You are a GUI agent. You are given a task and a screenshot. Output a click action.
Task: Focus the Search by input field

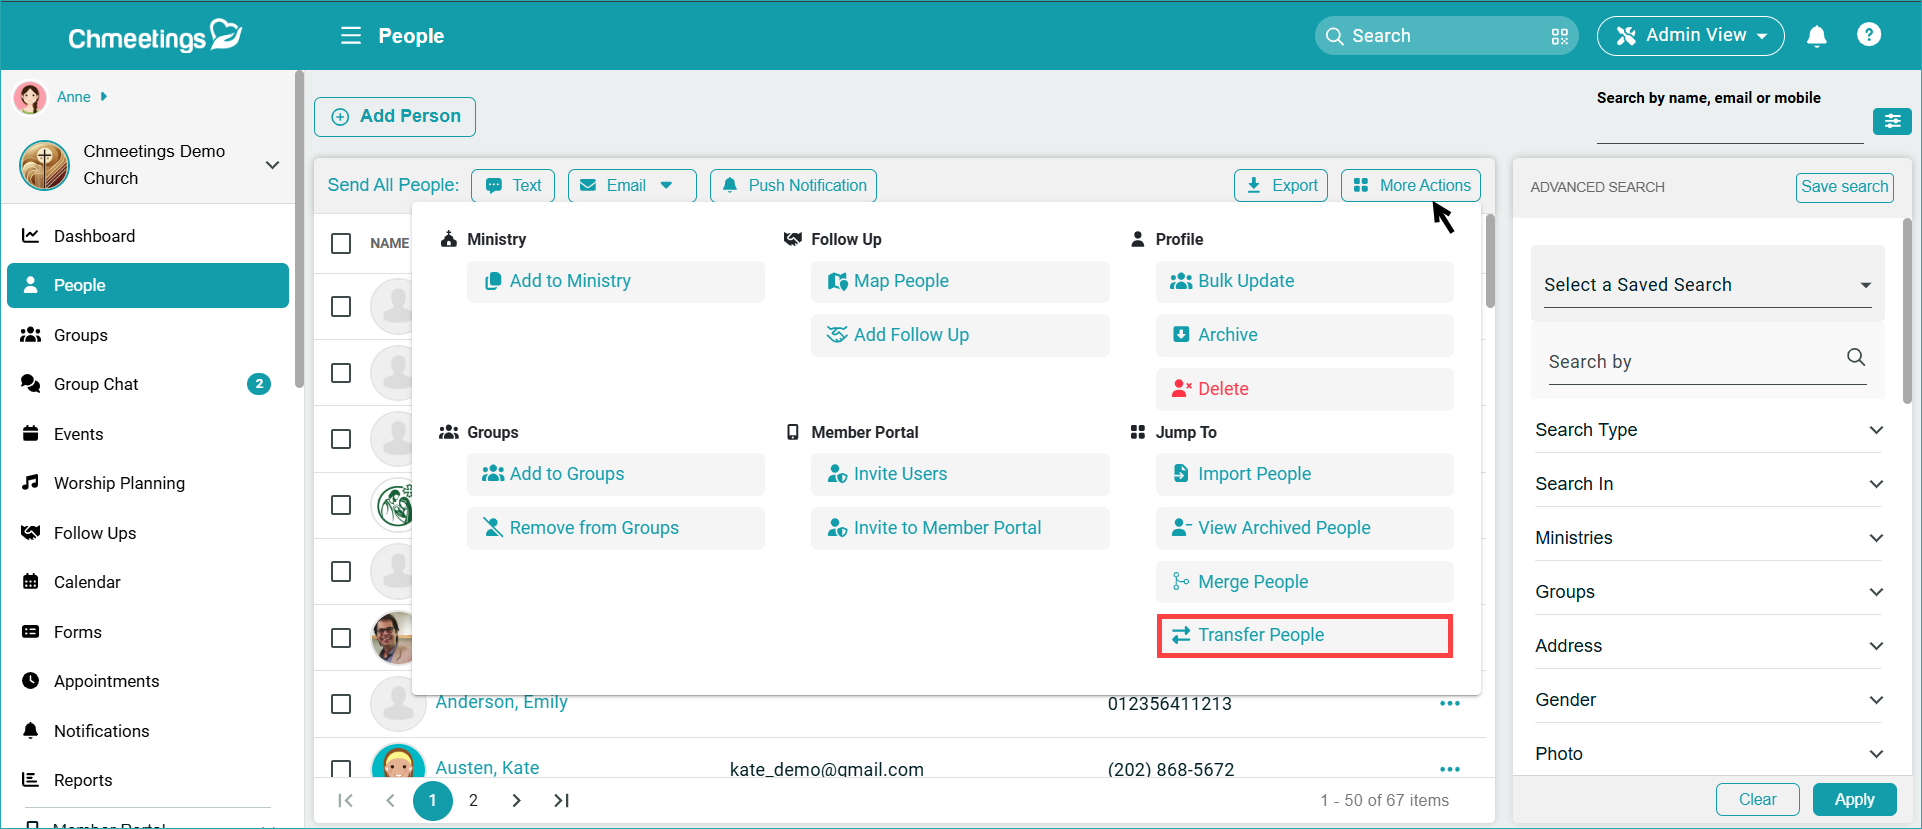(x=1692, y=362)
